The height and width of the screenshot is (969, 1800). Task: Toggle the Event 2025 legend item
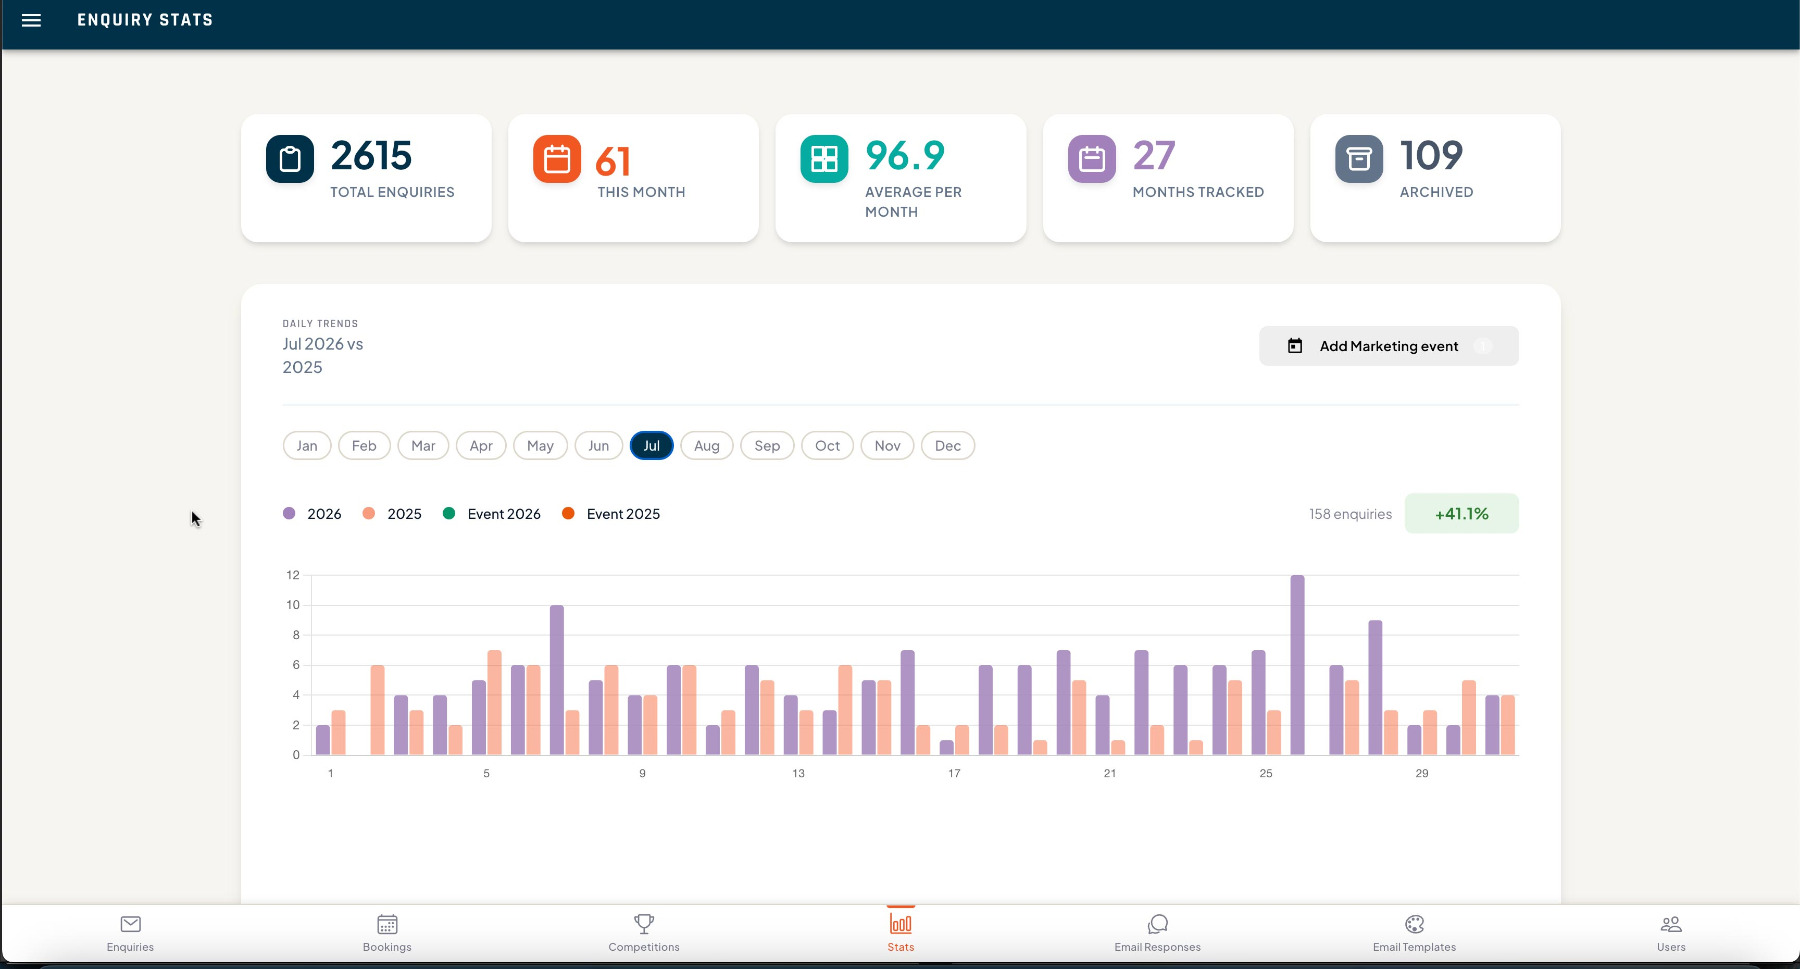[611, 514]
